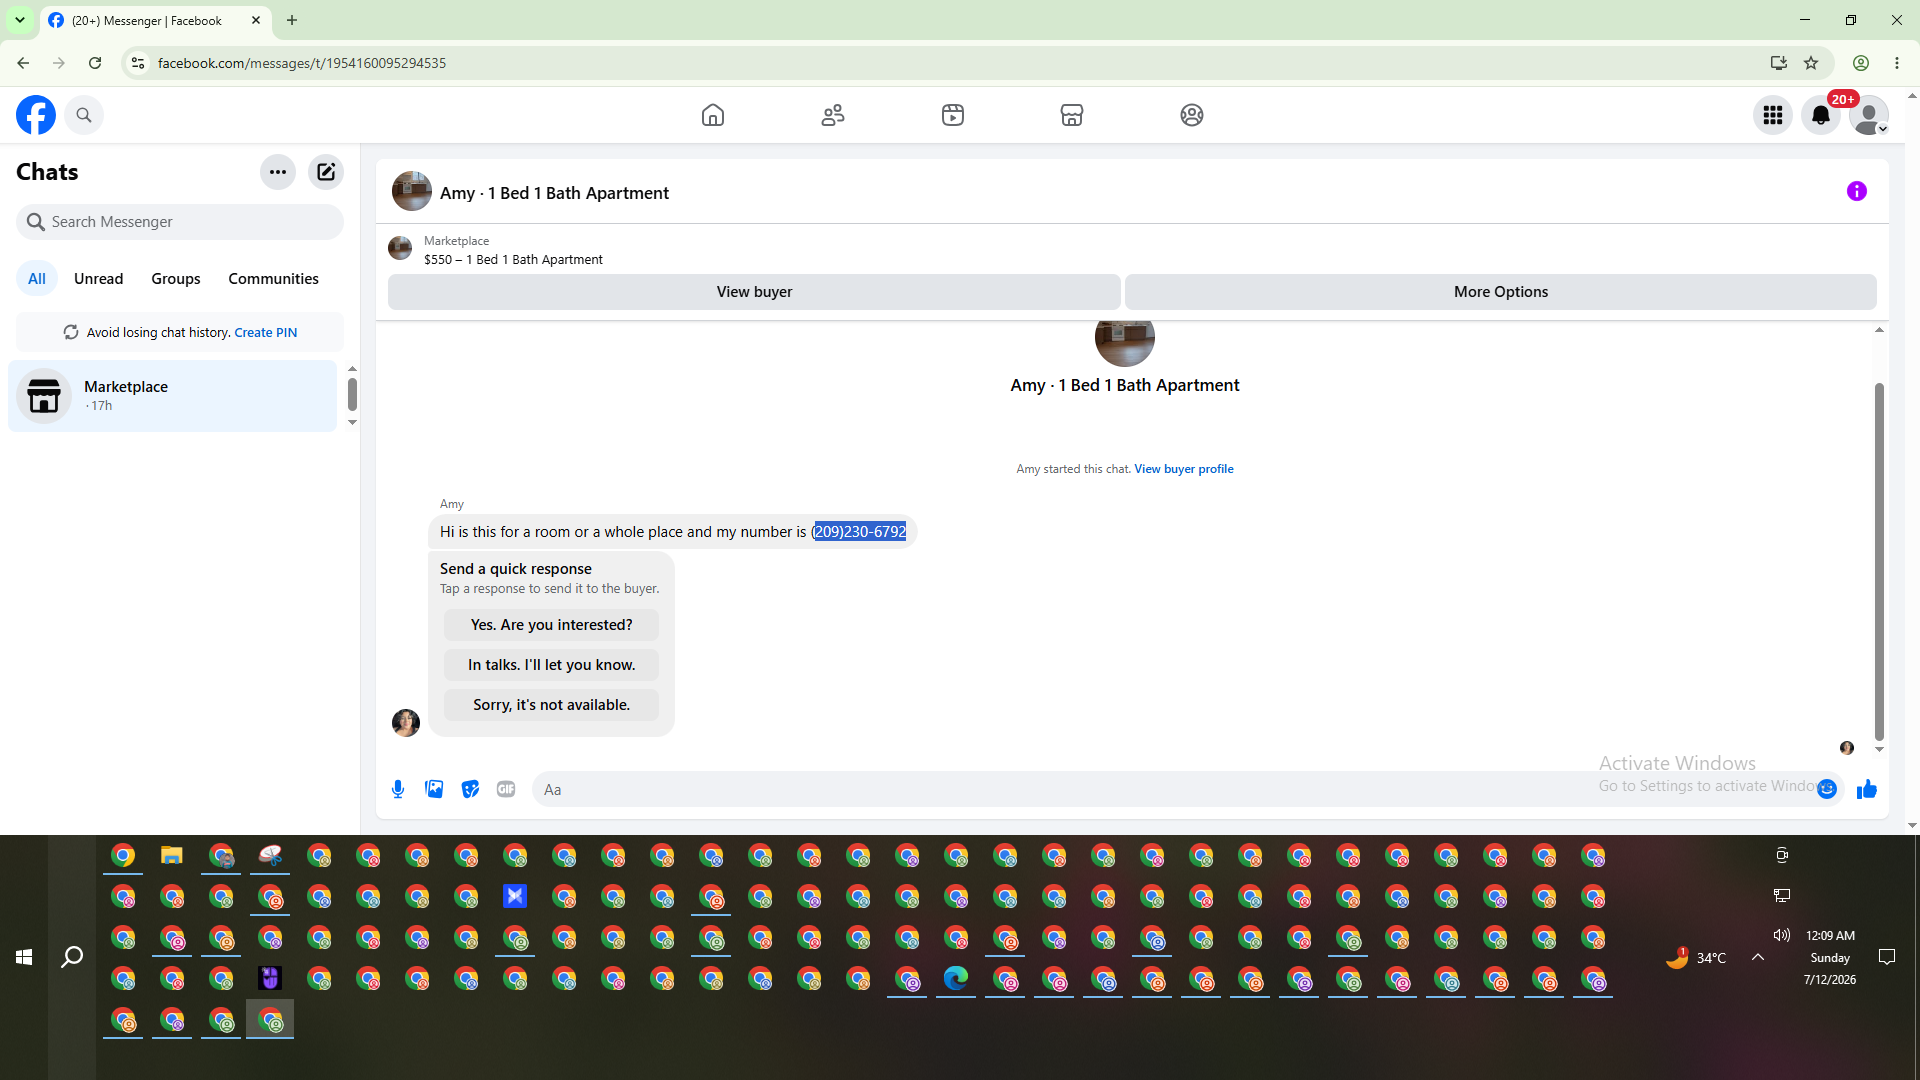The height and width of the screenshot is (1080, 1920).
Task: Open the Groups icon in top navigation
Action: (1192, 115)
